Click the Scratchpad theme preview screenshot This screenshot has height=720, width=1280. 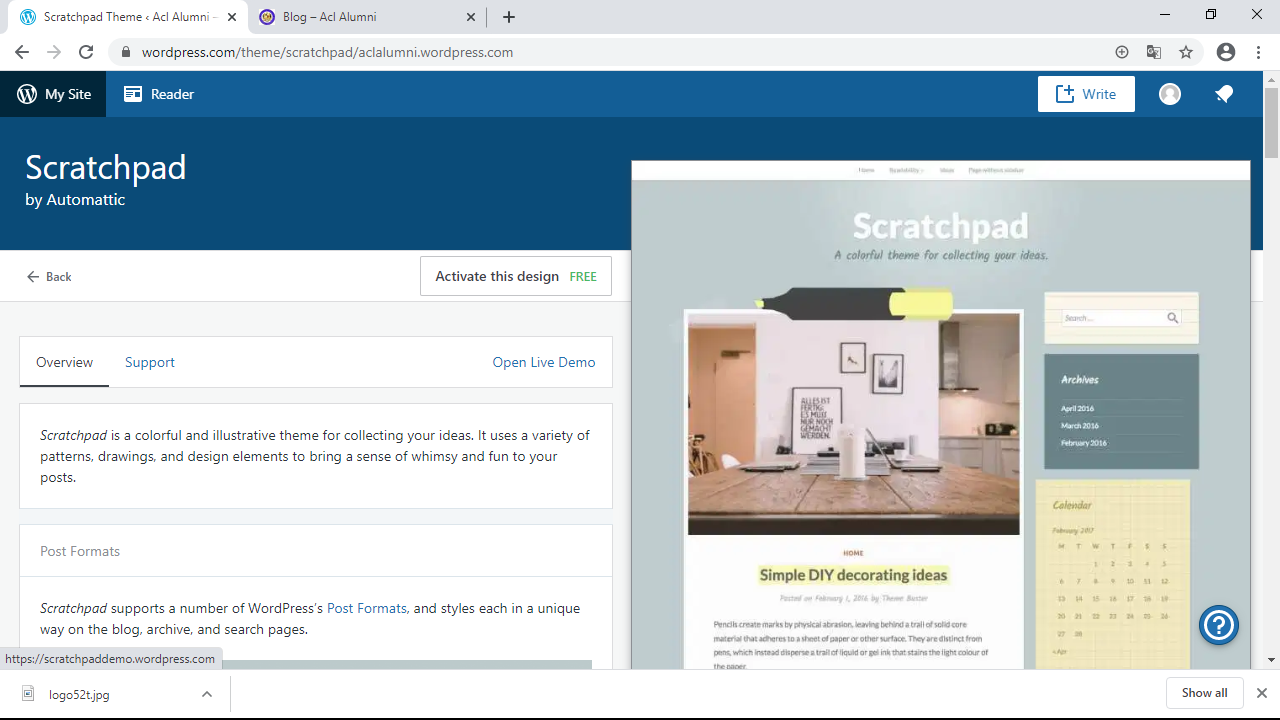click(x=940, y=420)
